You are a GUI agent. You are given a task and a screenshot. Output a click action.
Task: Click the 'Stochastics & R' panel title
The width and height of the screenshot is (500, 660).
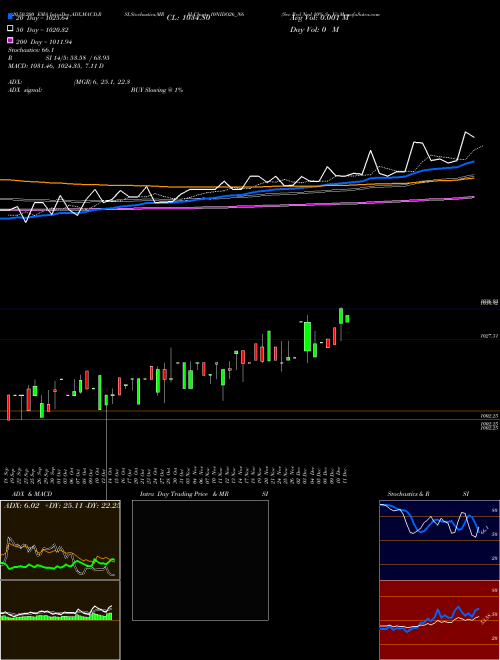click(x=408, y=494)
